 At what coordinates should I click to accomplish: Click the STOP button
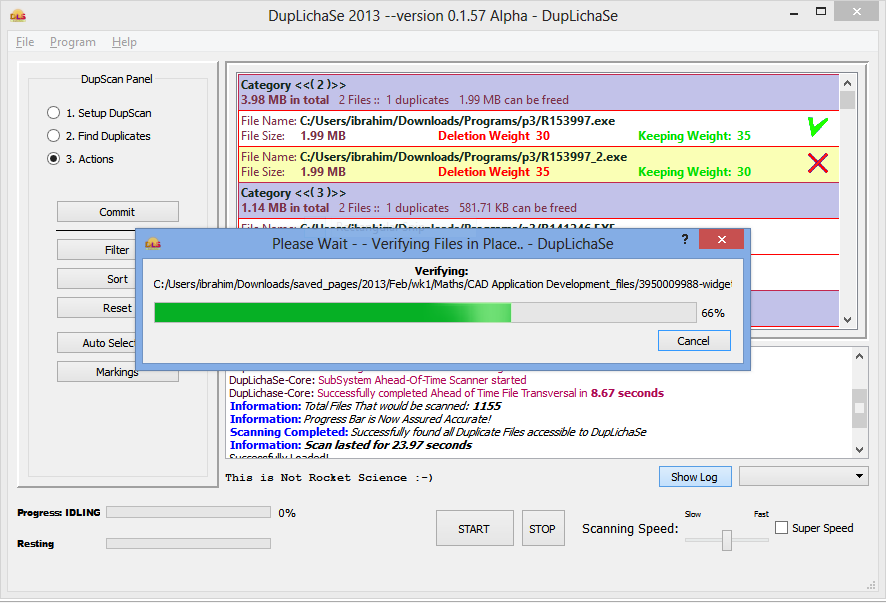pos(543,528)
